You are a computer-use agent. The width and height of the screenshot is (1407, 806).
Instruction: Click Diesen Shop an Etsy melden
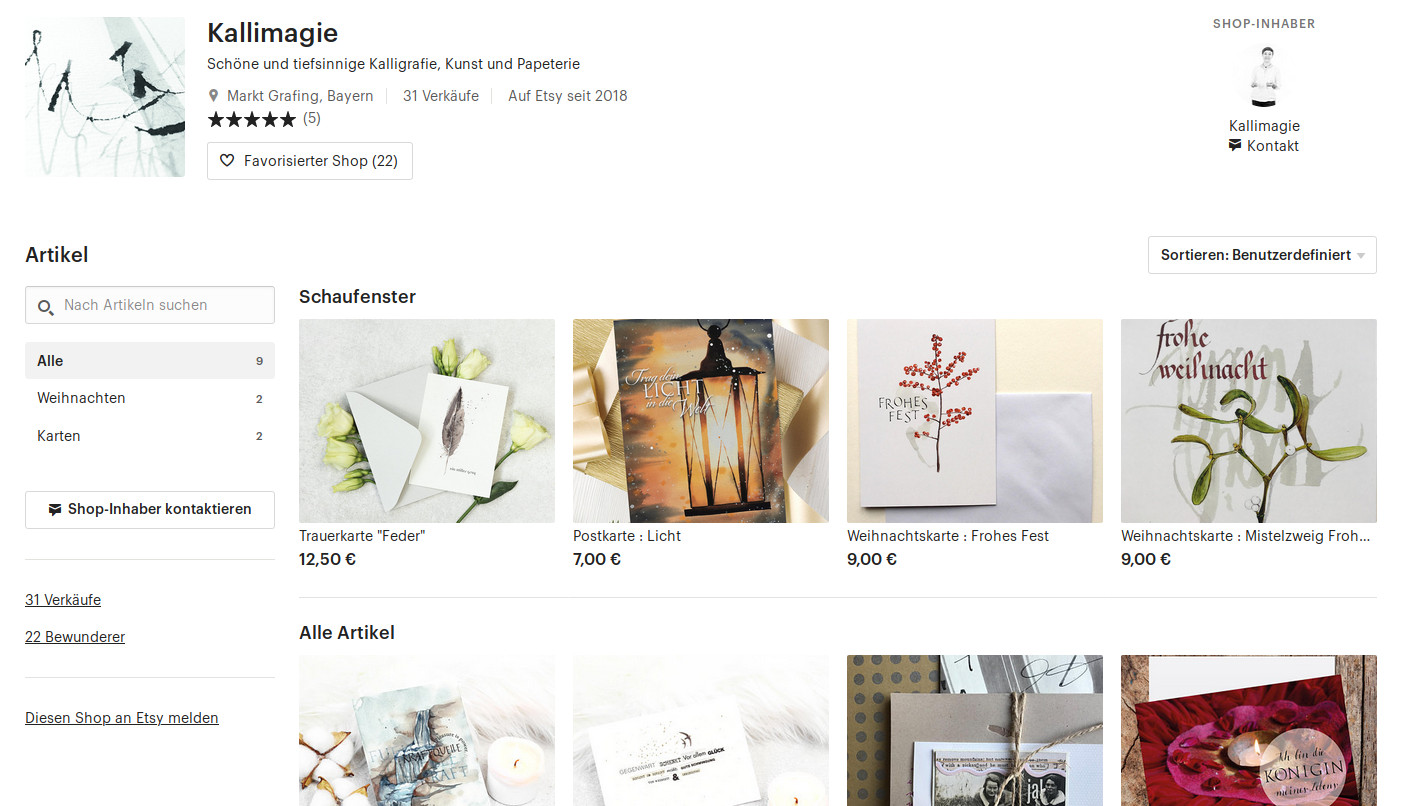(x=122, y=718)
